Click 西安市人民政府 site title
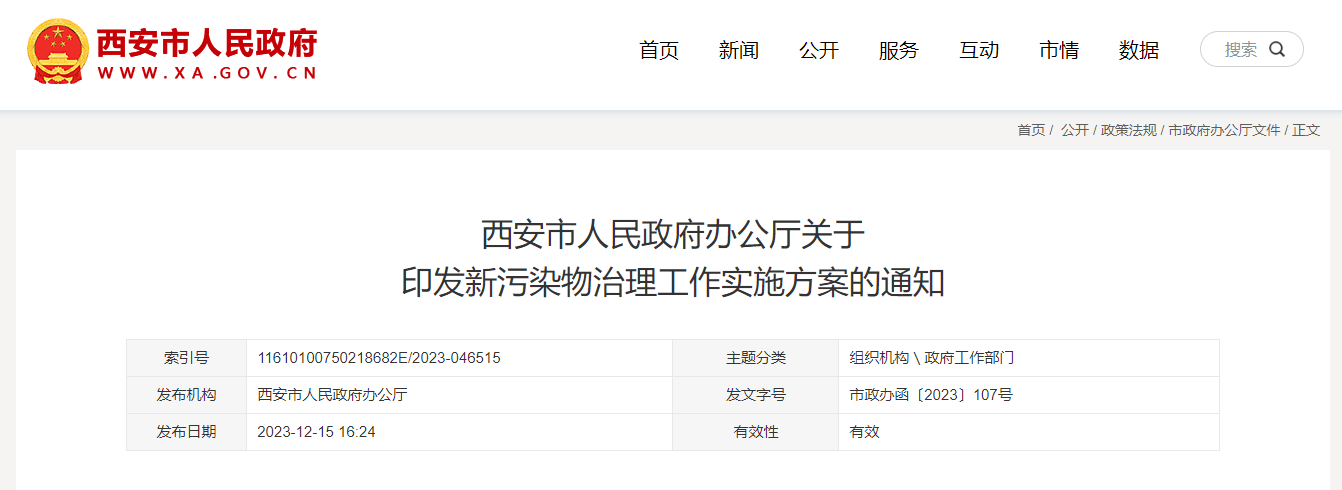The width and height of the screenshot is (1342, 490). tap(207, 43)
